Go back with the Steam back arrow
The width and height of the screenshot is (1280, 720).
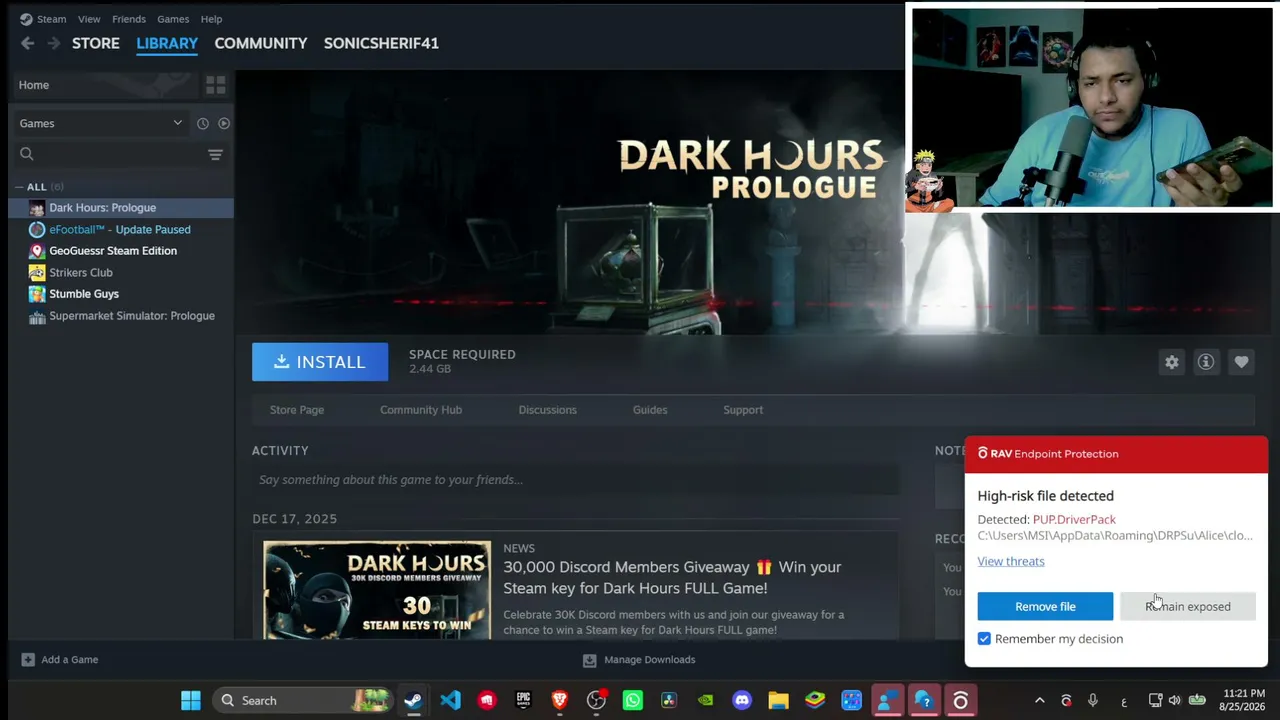(x=28, y=43)
